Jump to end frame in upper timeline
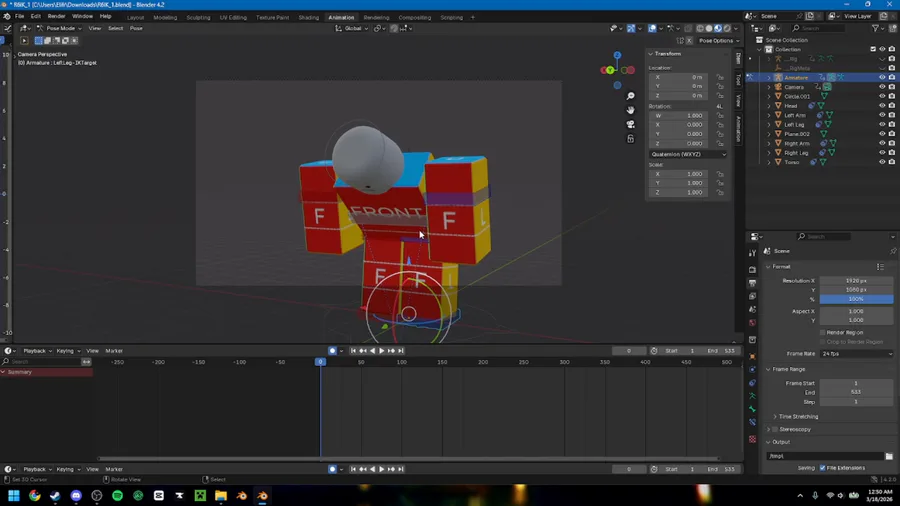The height and width of the screenshot is (506, 900). click(401, 351)
